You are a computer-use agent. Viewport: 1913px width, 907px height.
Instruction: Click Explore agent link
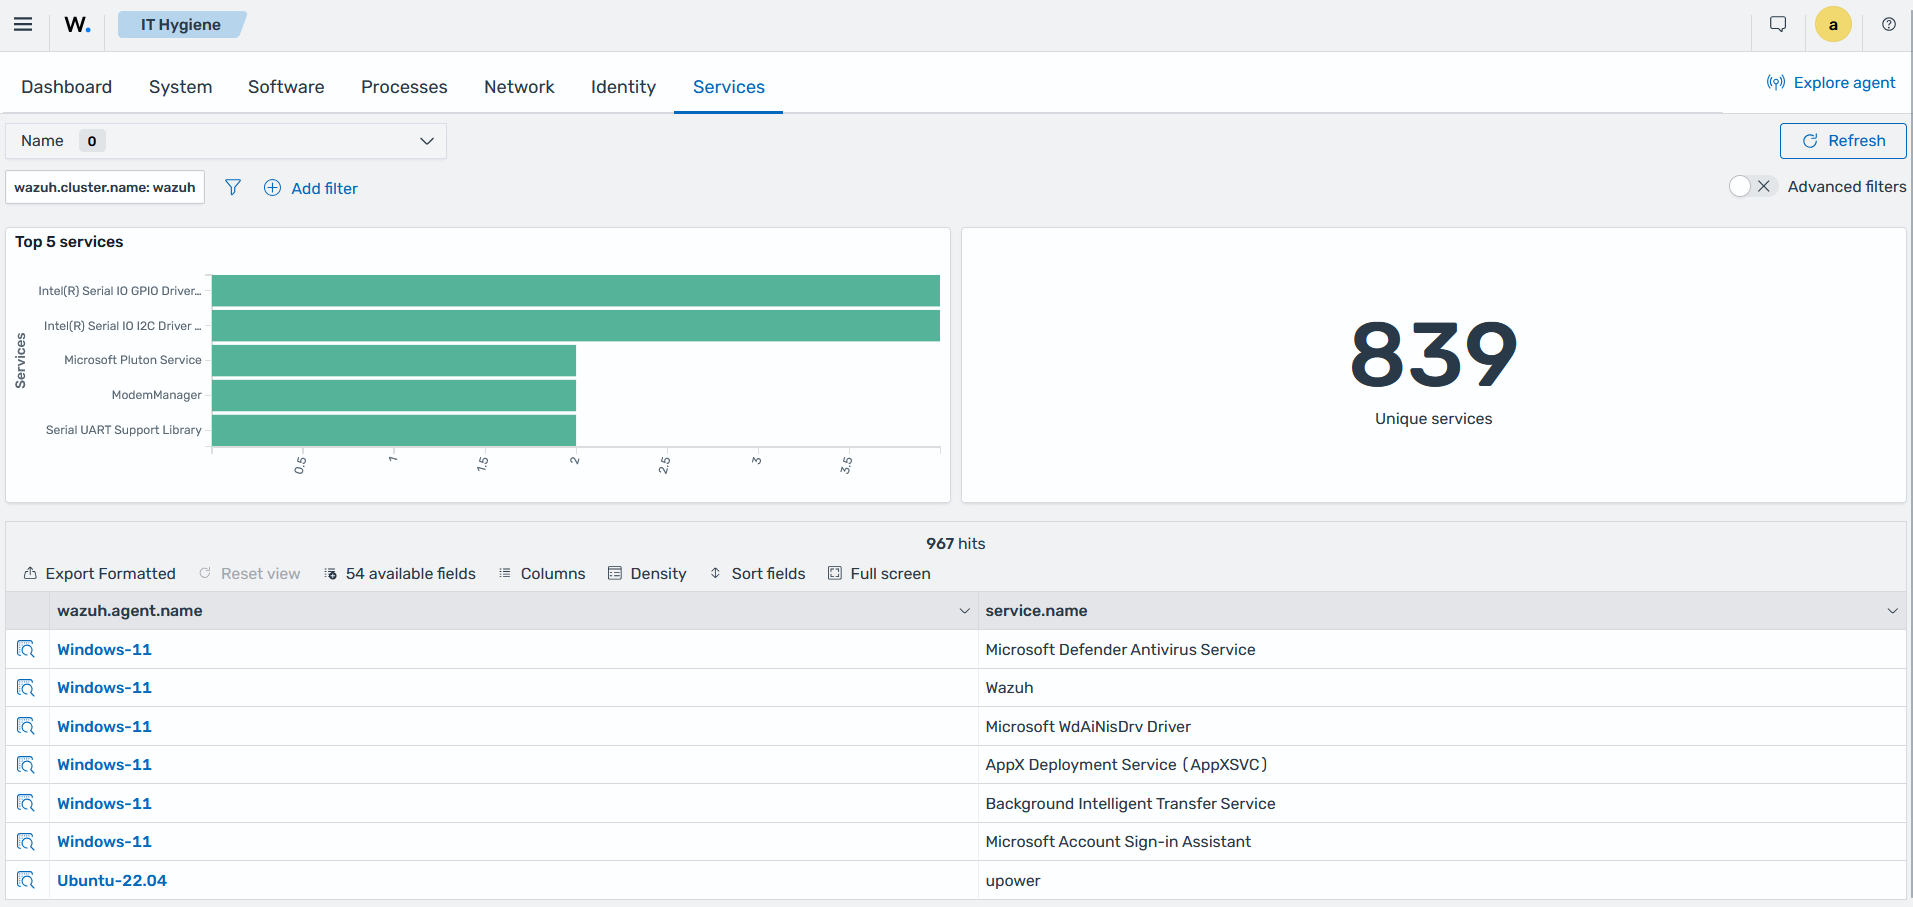coord(1831,83)
